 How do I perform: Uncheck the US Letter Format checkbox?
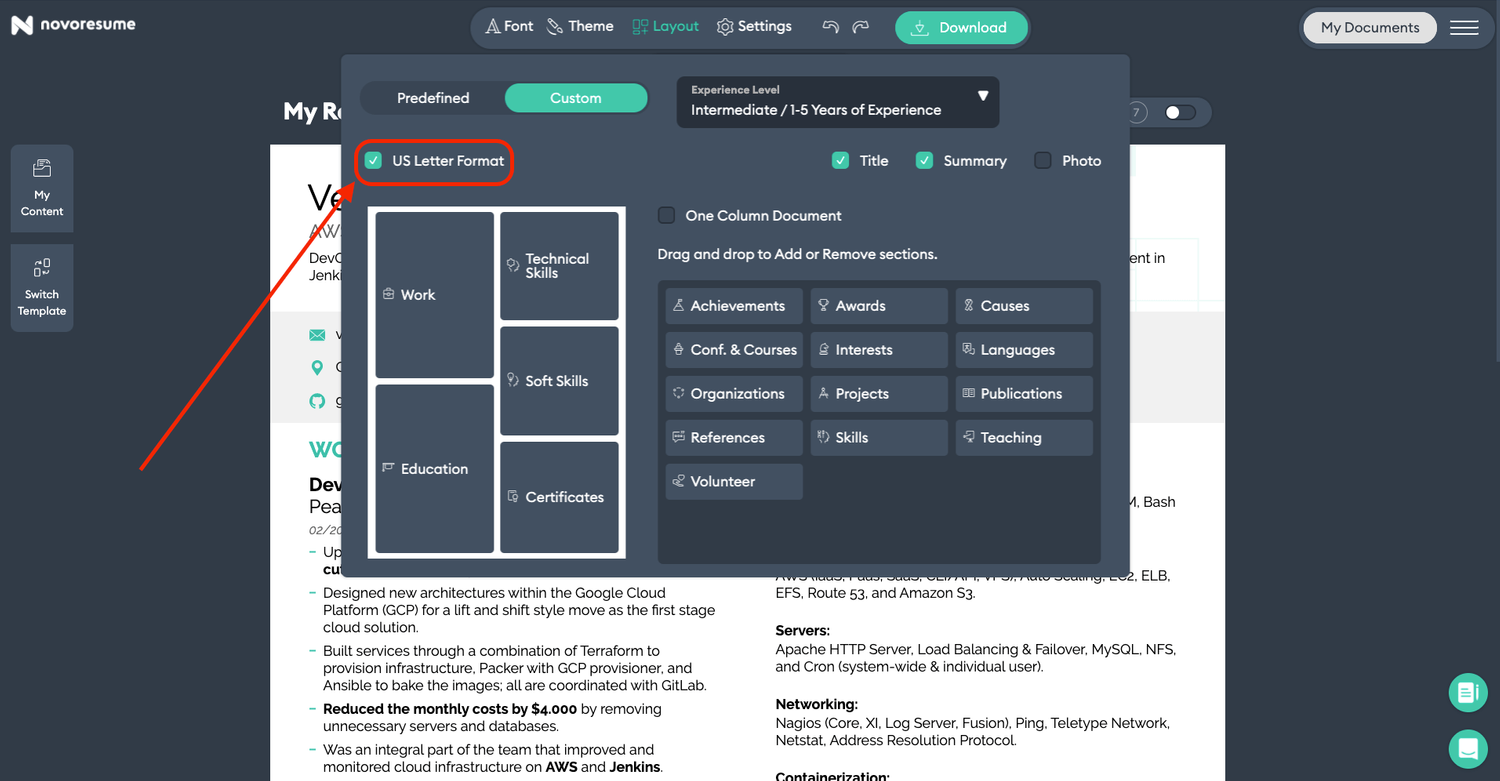pyautogui.click(x=374, y=161)
